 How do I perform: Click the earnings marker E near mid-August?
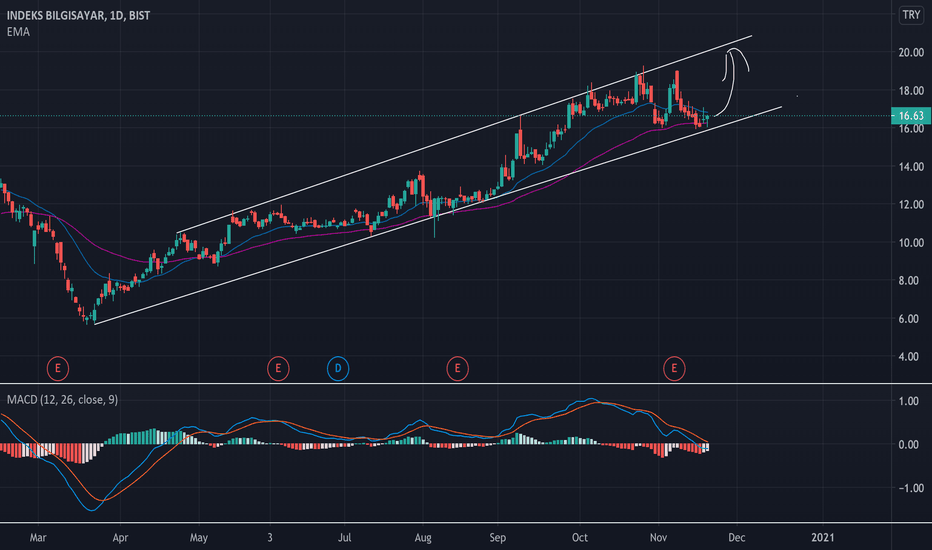pyautogui.click(x=458, y=369)
